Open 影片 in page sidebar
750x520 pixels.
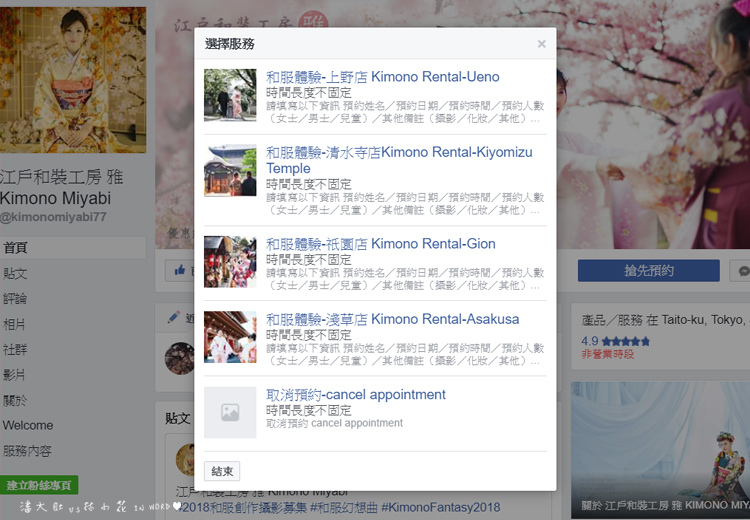point(14,375)
